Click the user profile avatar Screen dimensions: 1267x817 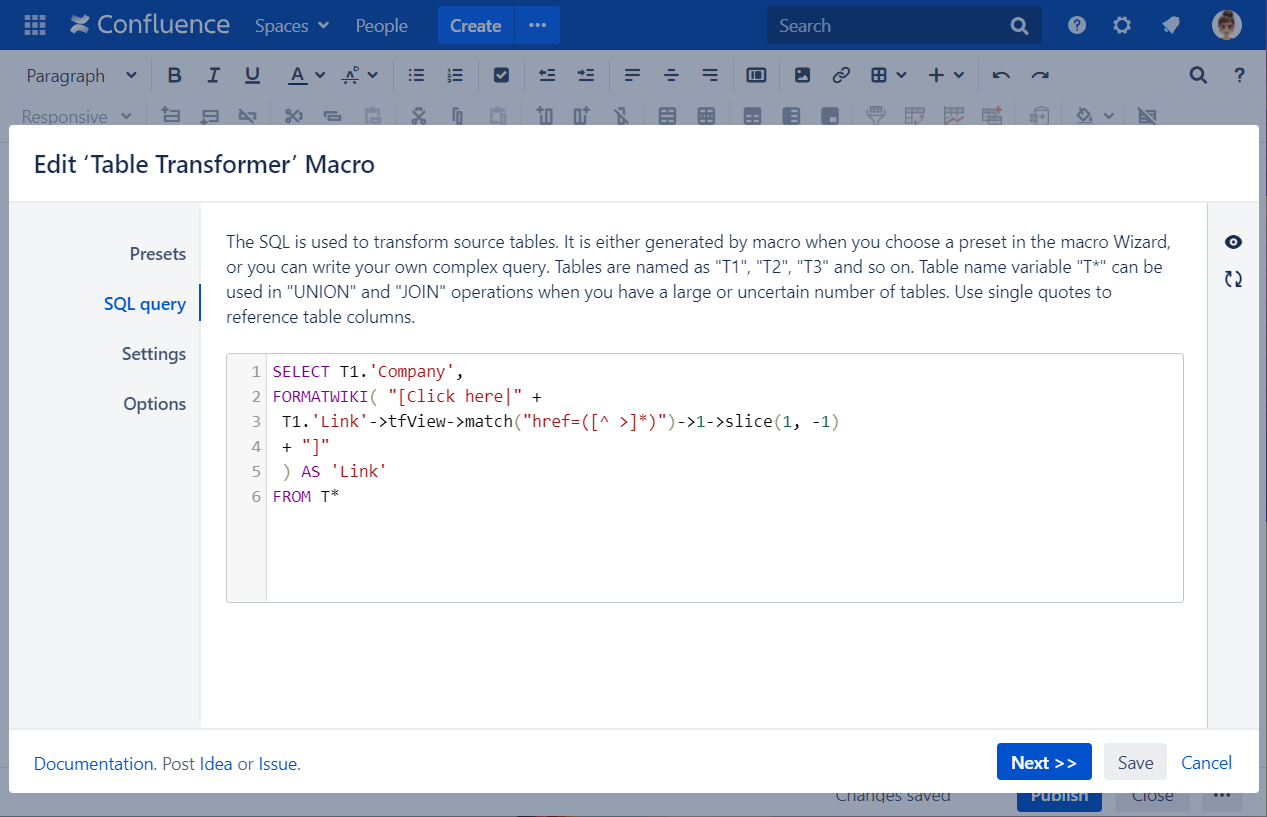(1226, 26)
